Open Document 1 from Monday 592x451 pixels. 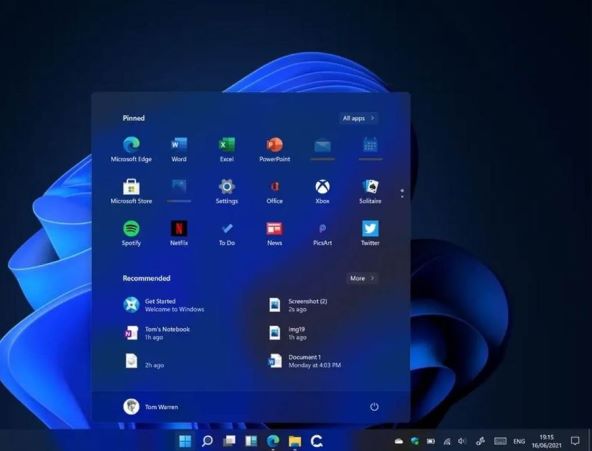click(304, 361)
